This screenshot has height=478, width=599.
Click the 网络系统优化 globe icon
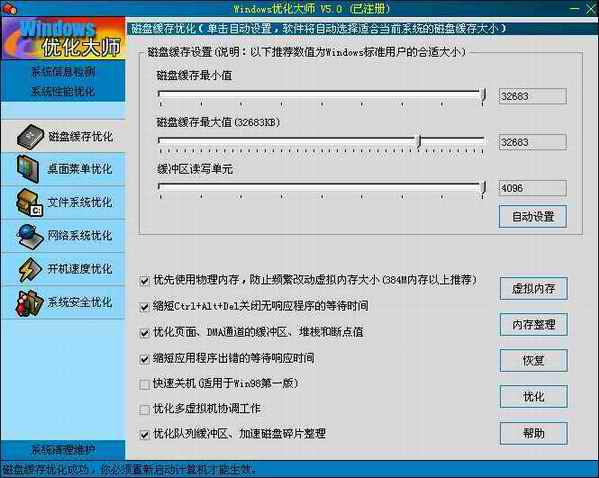click(x=30, y=236)
